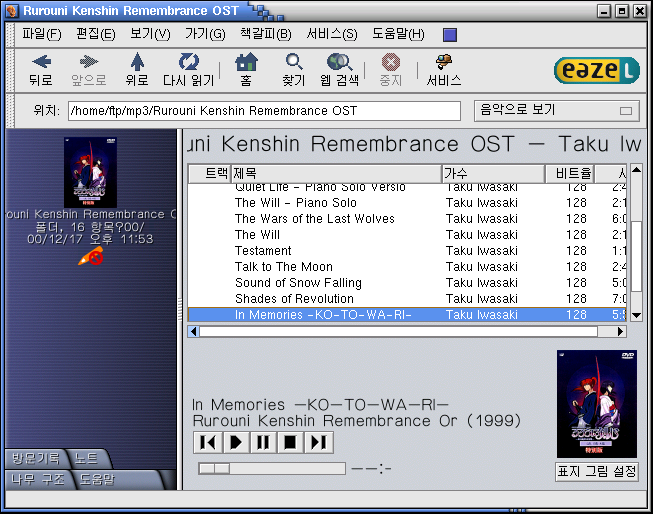Screen dimensions: 653x514
Task: Open the 가기(G) menu
Action: (205, 34)
